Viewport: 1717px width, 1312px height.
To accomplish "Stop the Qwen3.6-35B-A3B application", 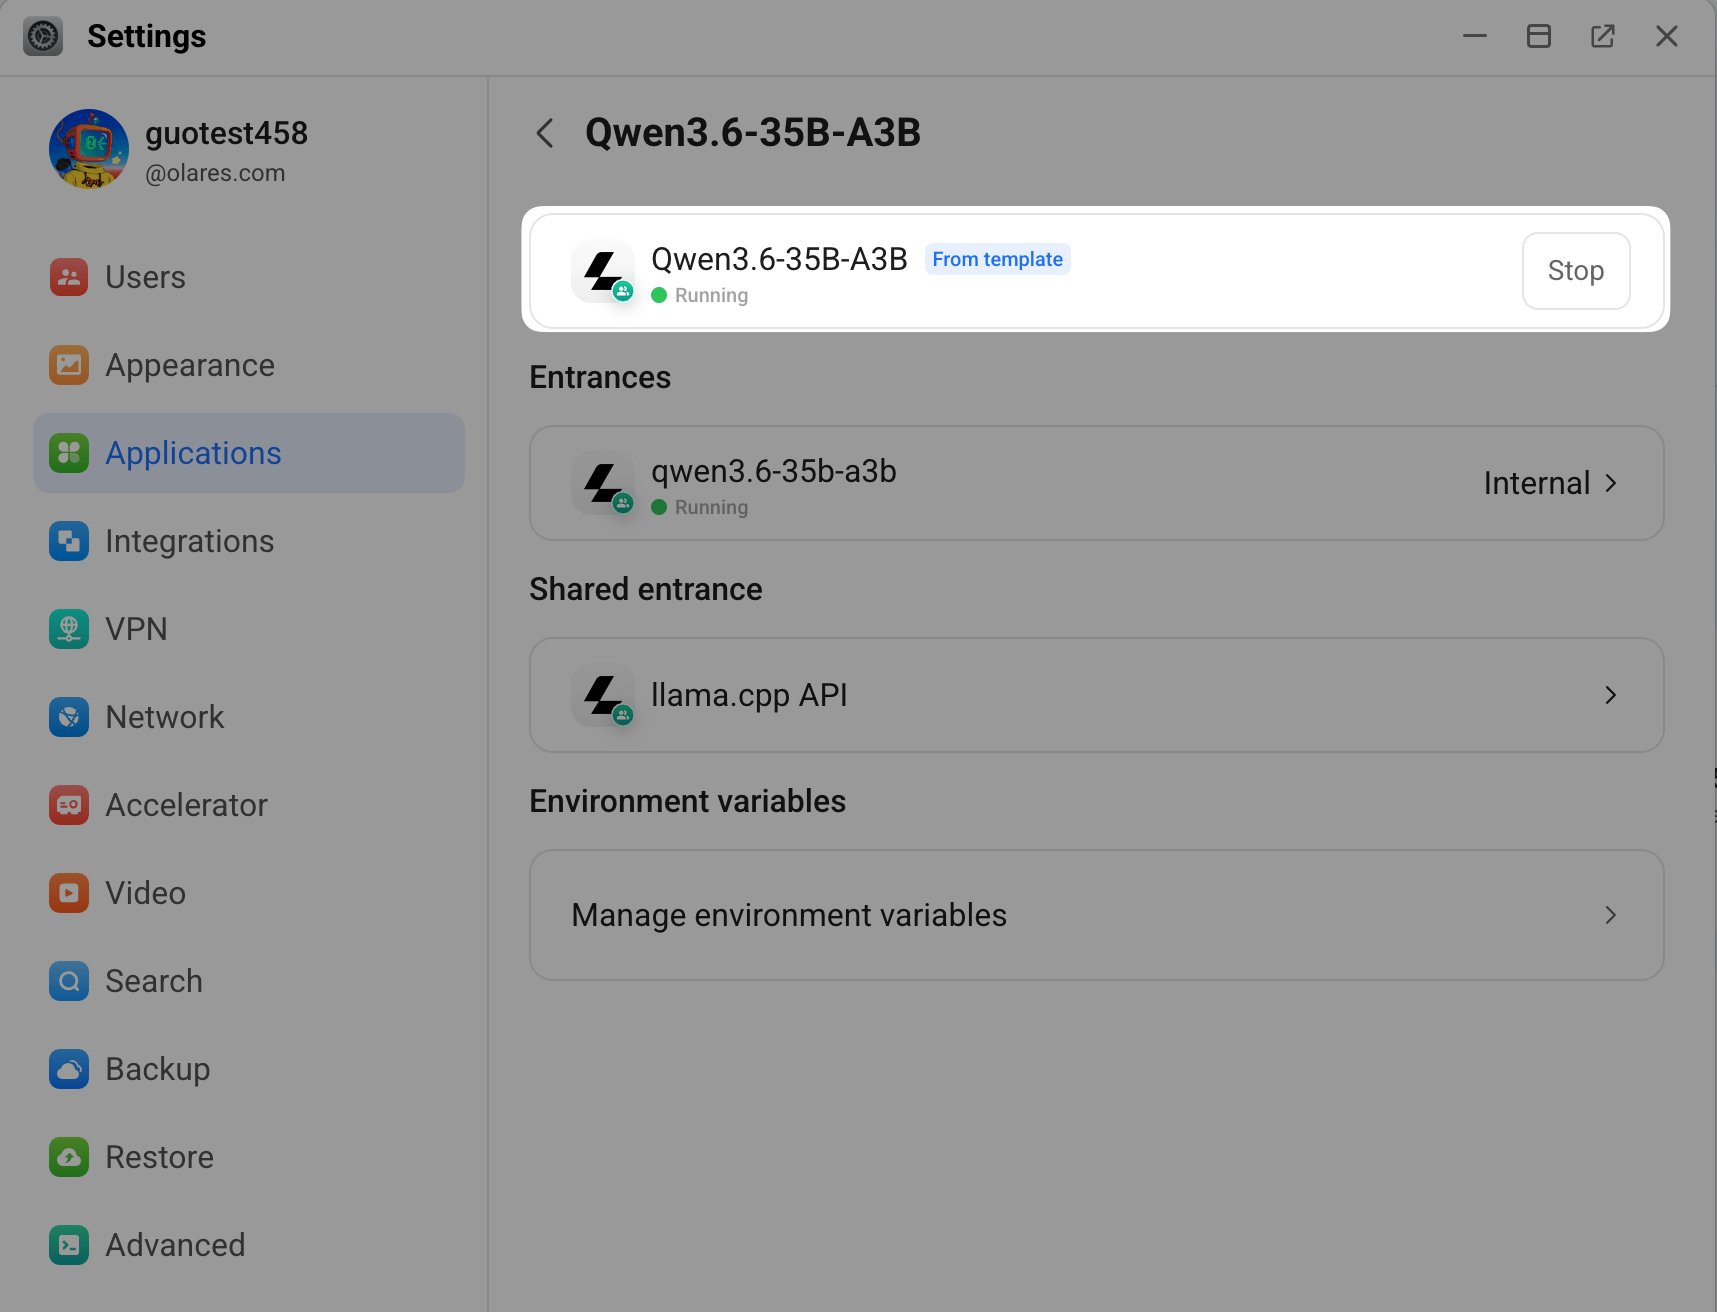I will 1576,271.
